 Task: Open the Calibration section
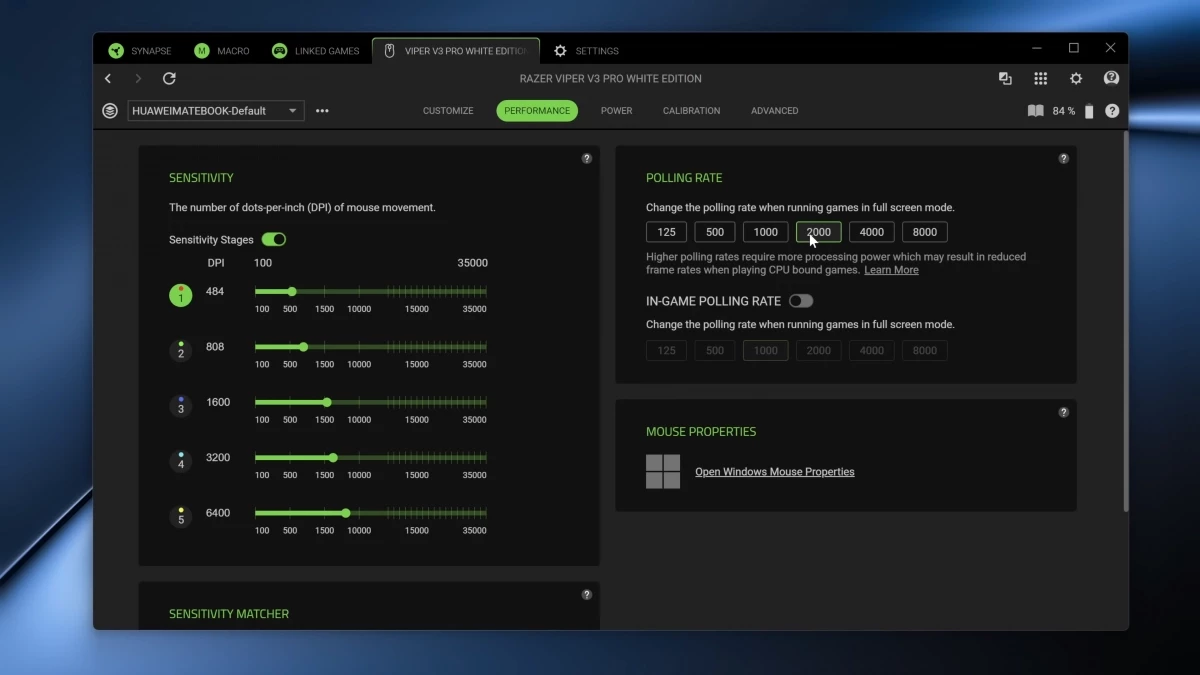[x=691, y=111]
